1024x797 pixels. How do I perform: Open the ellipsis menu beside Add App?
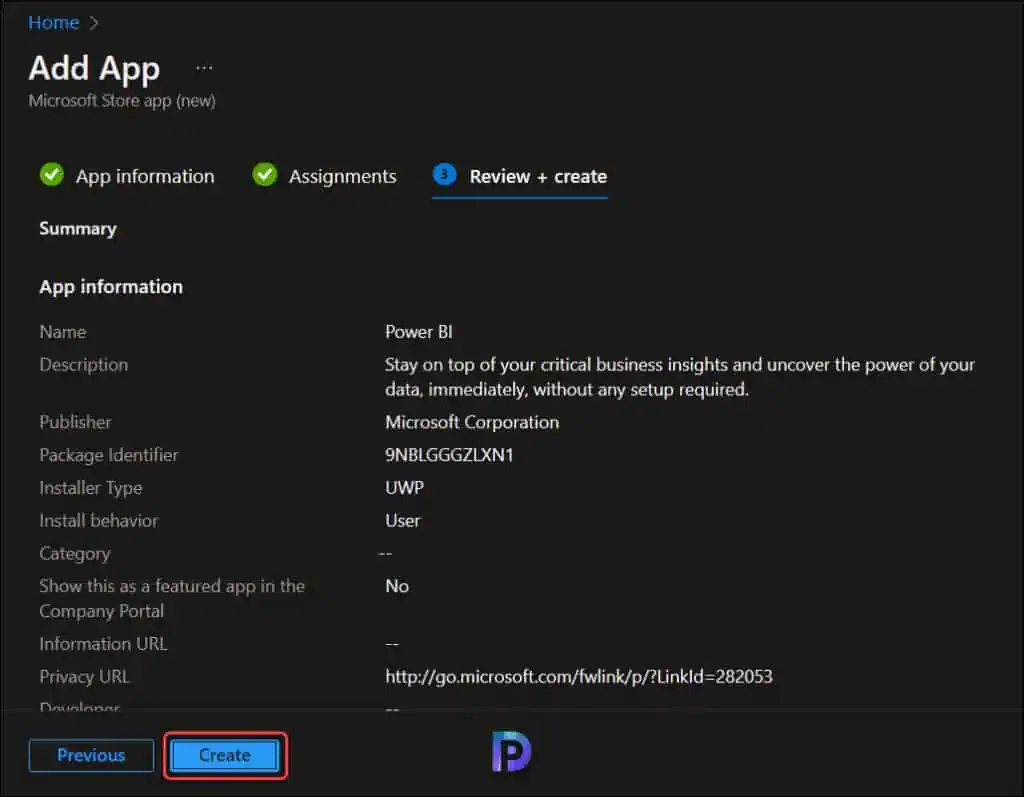pyautogui.click(x=204, y=68)
